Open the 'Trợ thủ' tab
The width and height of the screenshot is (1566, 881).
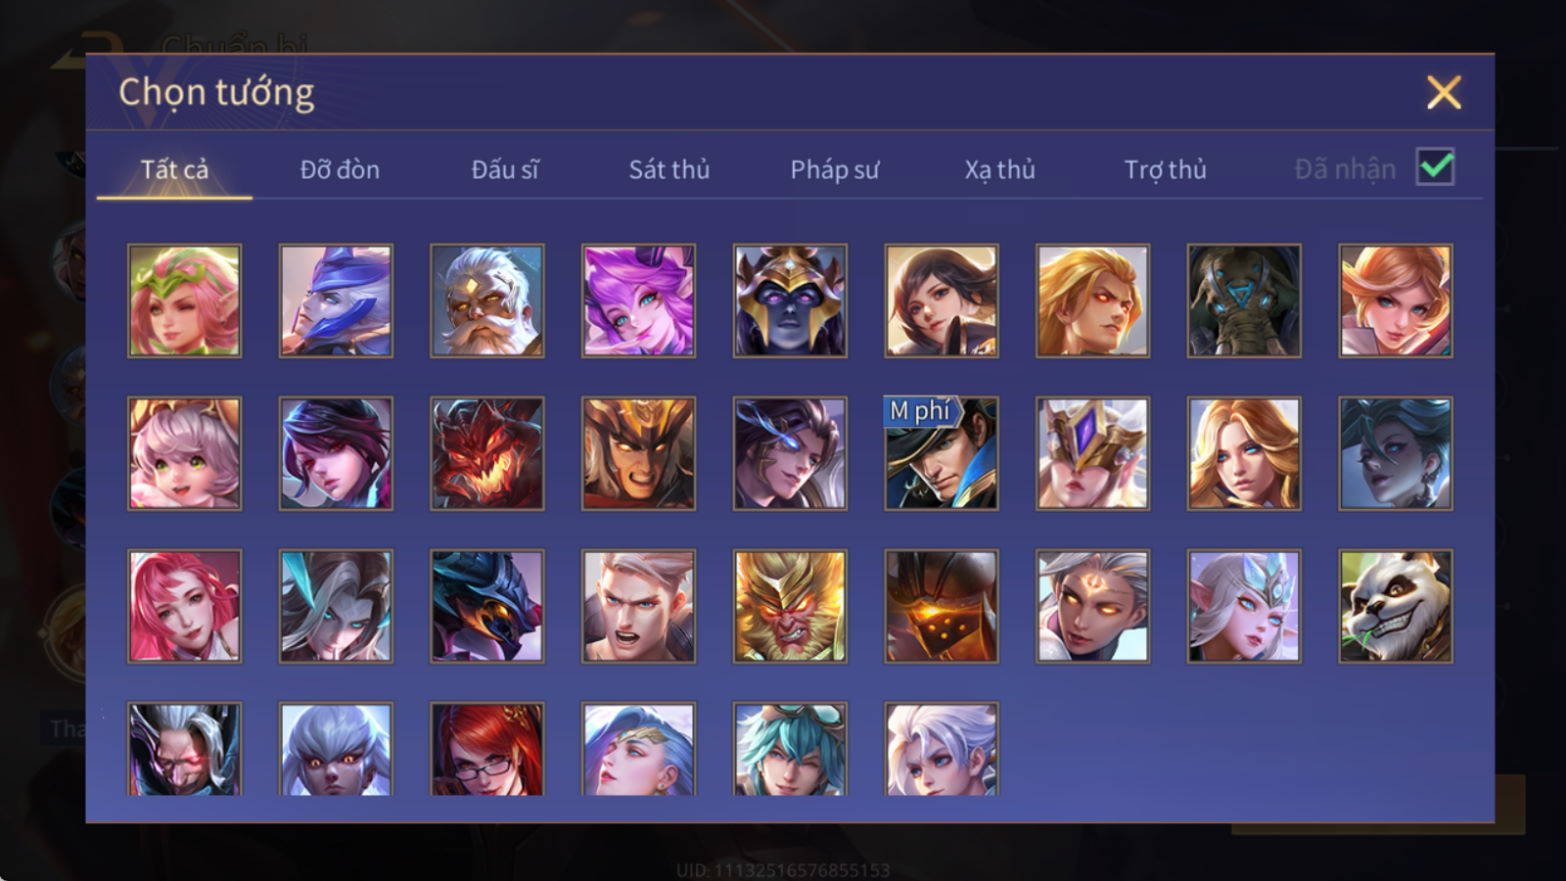[1165, 170]
